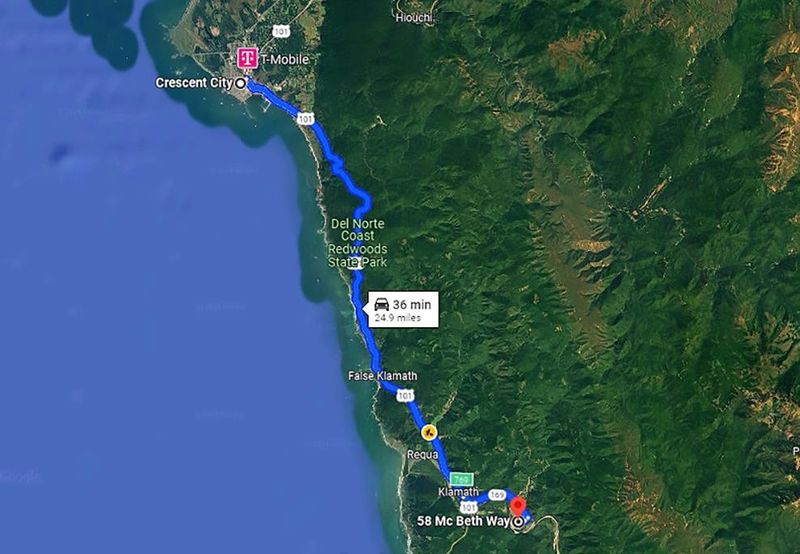The image size is (800, 554).
Task: Click the Klamath town label
Action: click(x=458, y=492)
